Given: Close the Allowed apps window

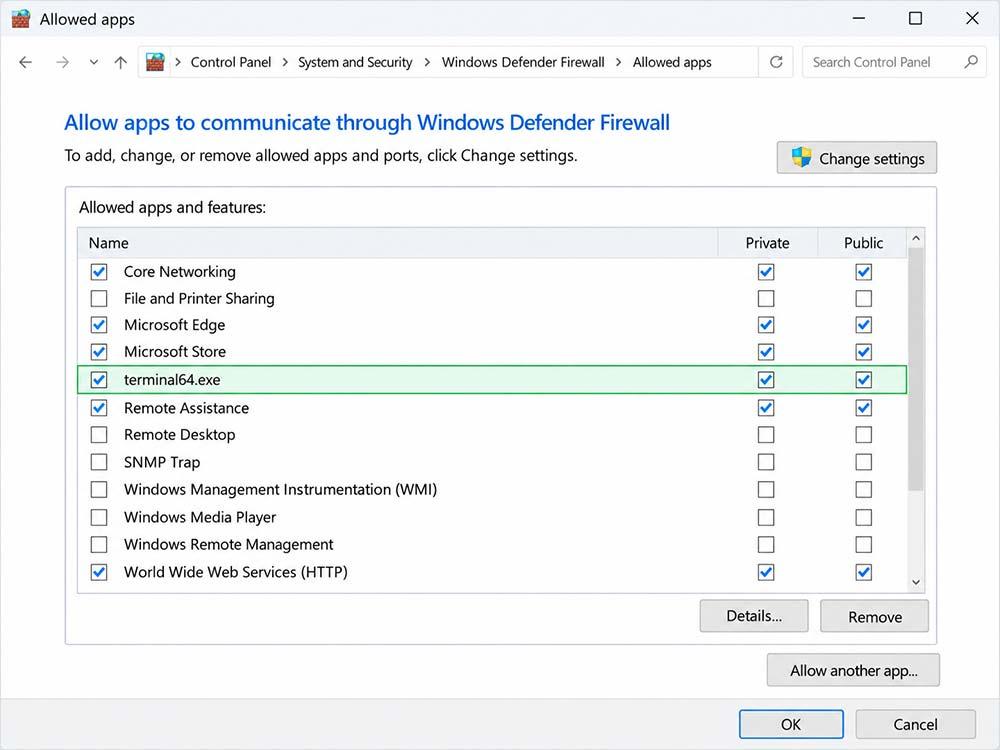Looking at the screenshot, I should [972, 18].
